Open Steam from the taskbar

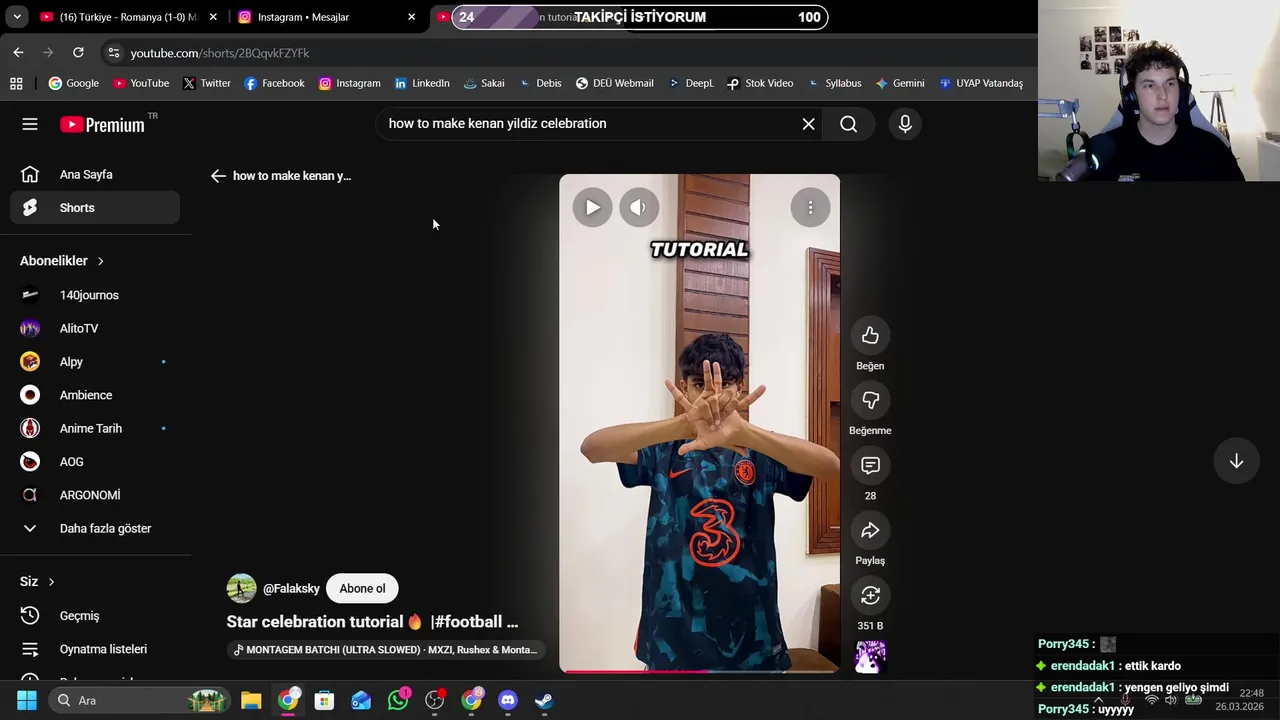(544, 701)
